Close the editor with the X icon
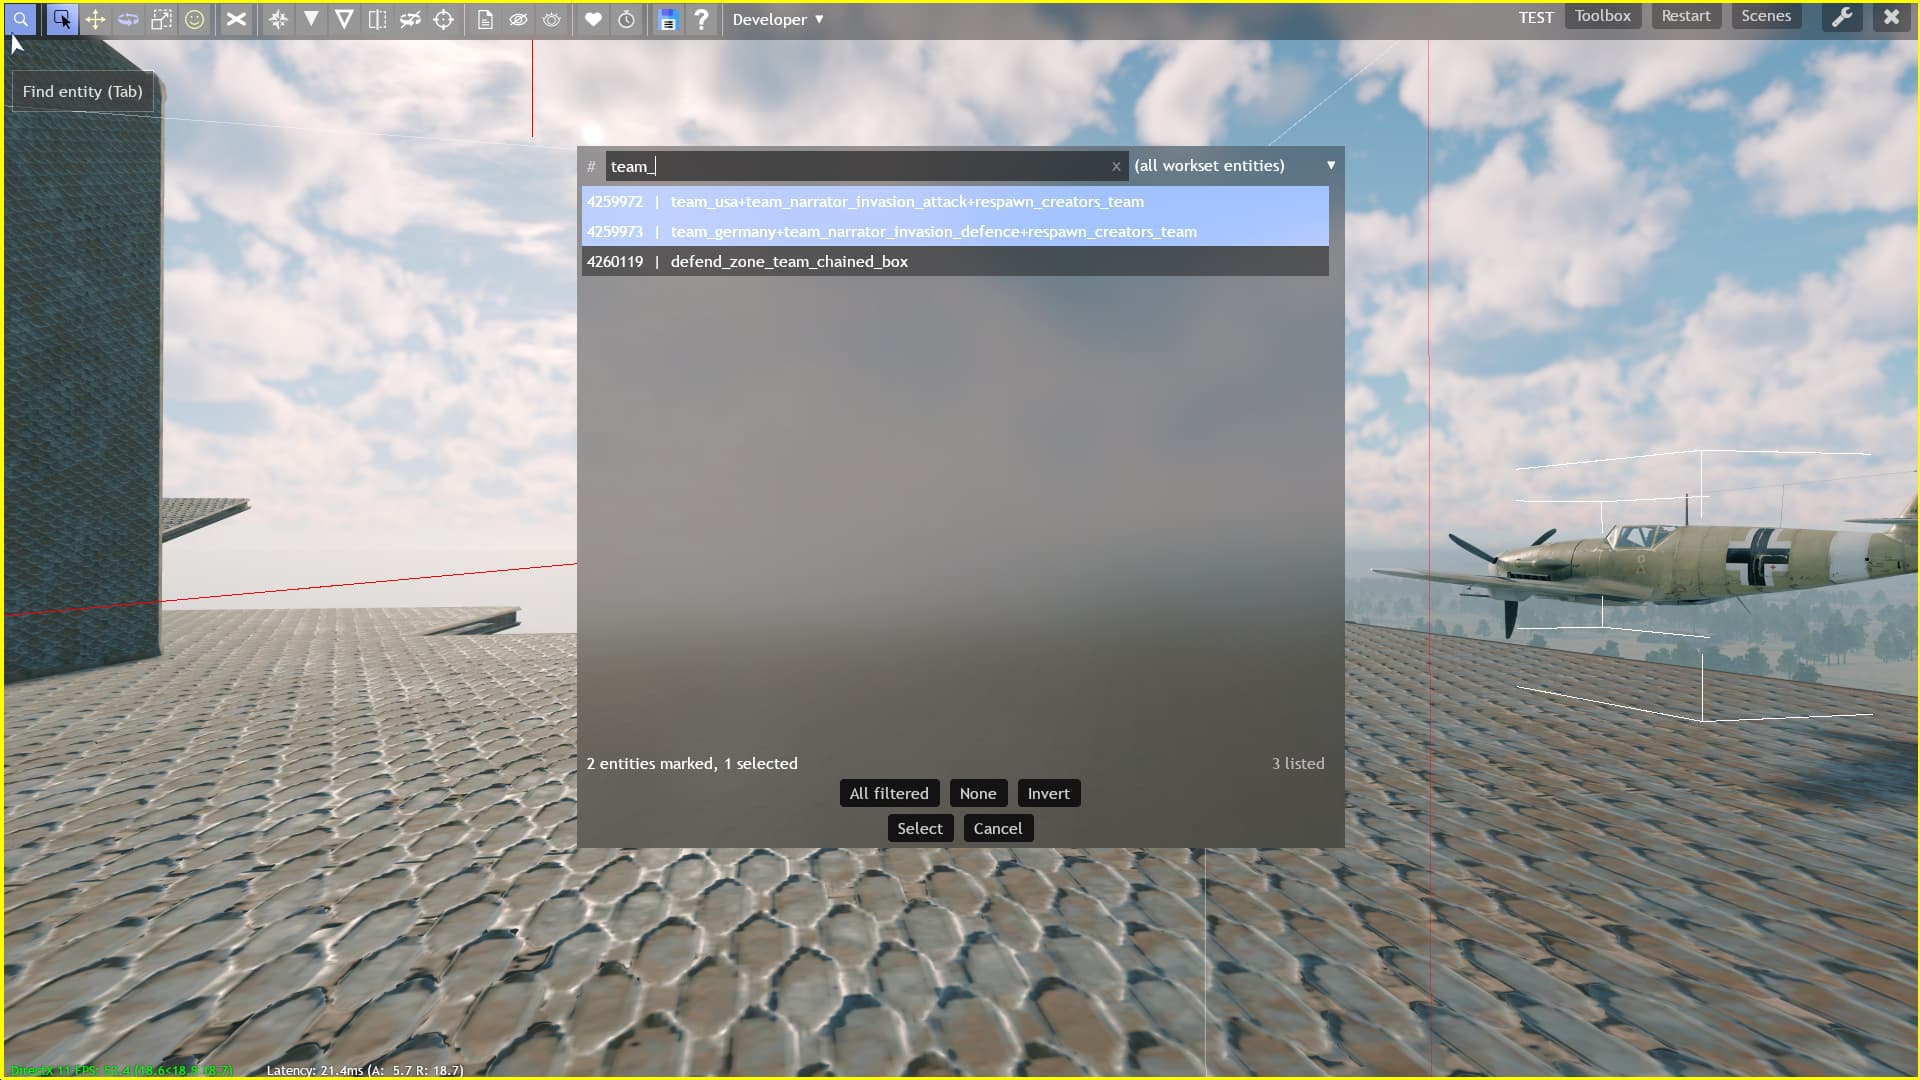 (1891, 17)
